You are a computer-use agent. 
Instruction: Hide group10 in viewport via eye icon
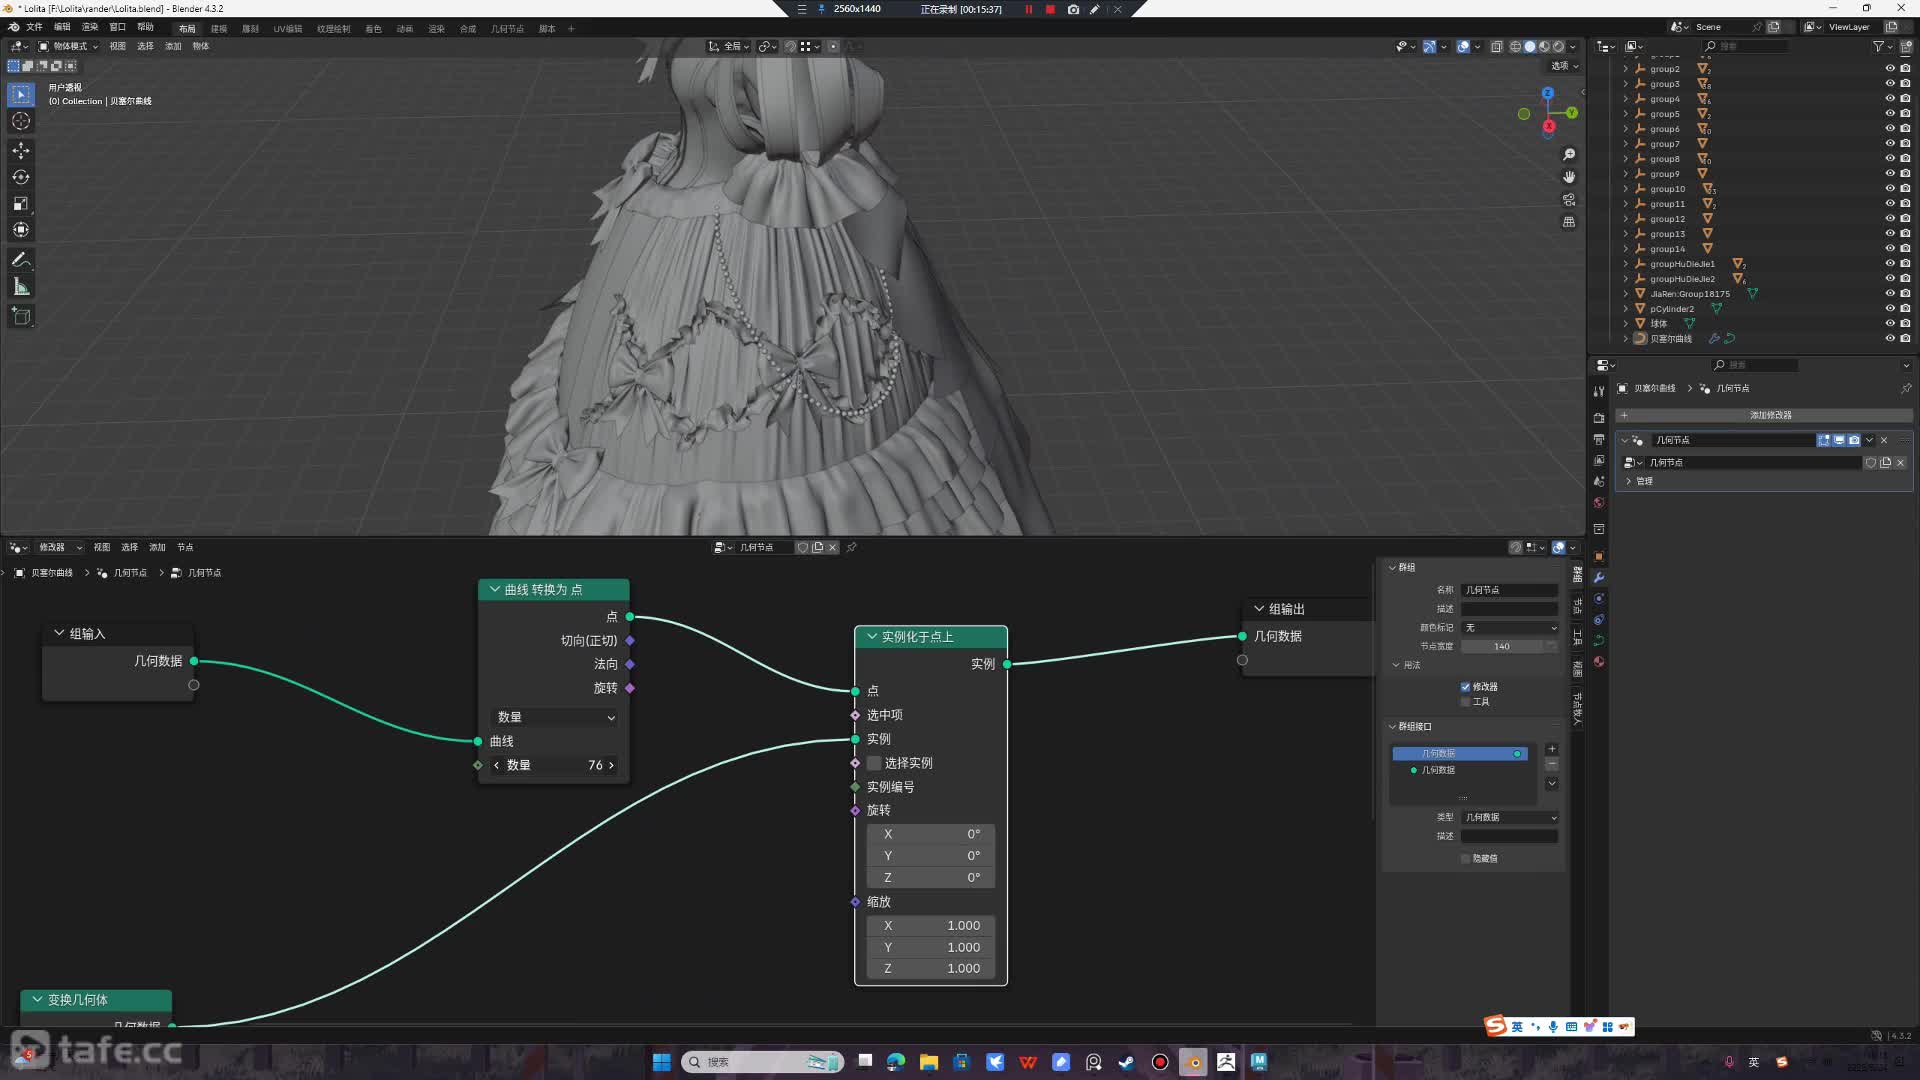point(1890,189)
